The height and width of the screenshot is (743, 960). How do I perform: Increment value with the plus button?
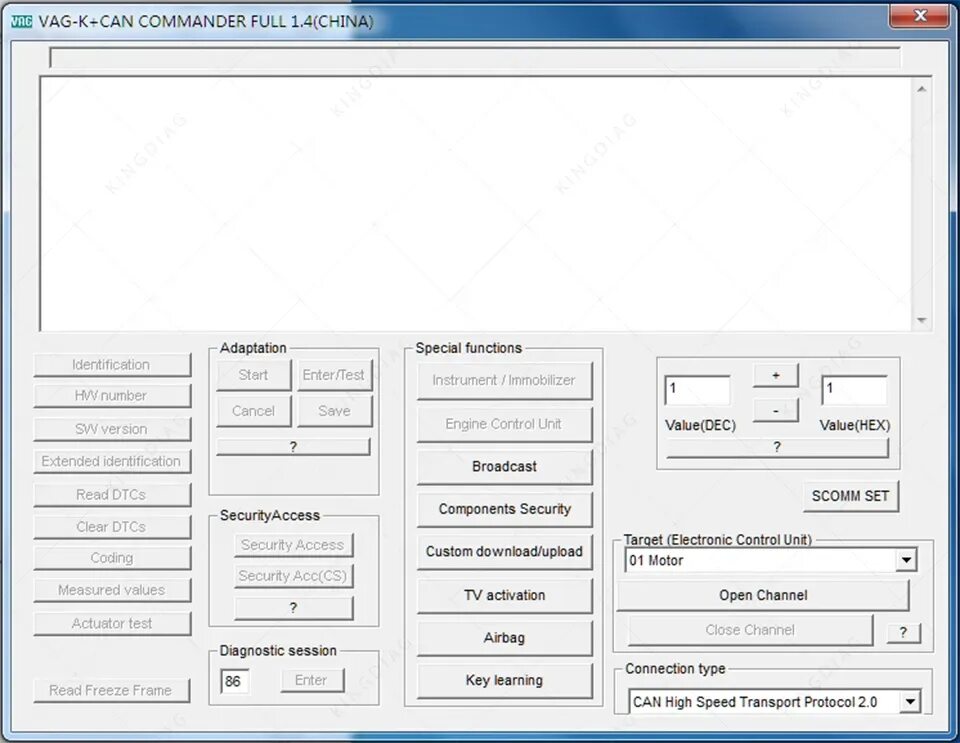coord(776,376)
